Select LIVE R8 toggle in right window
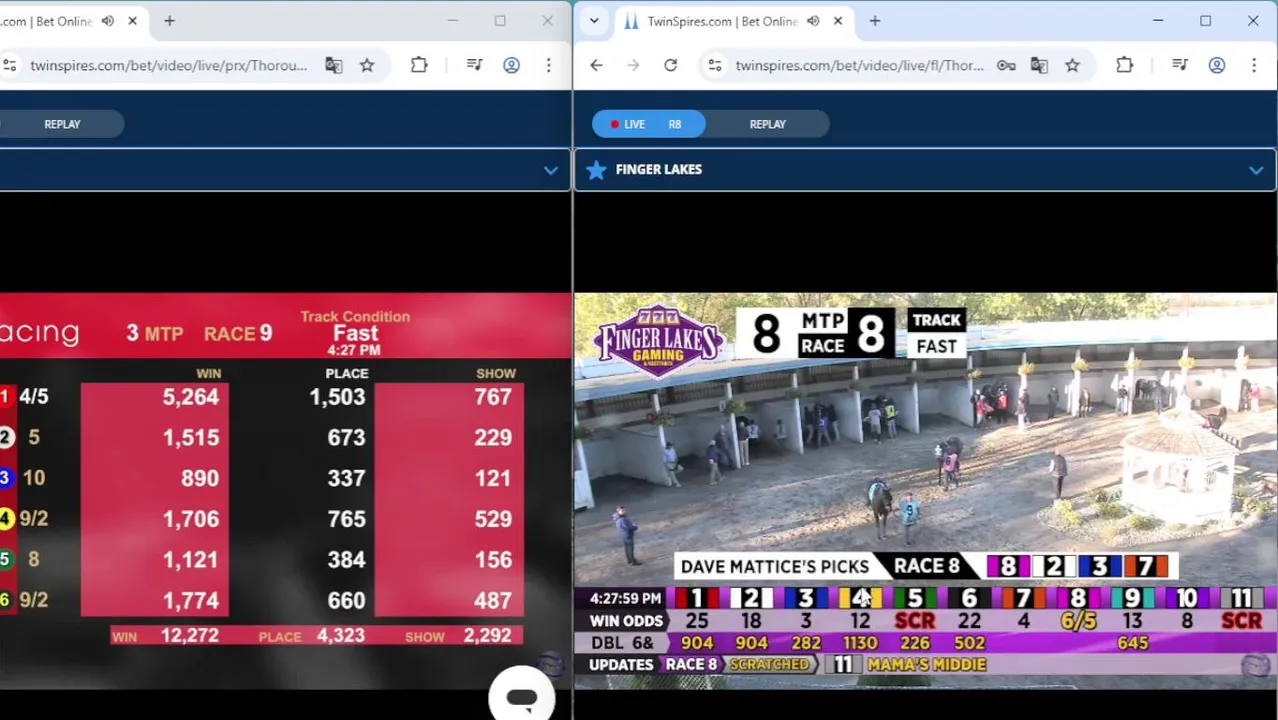Viewport: 1278px width, 720px height. coord(648,124)
